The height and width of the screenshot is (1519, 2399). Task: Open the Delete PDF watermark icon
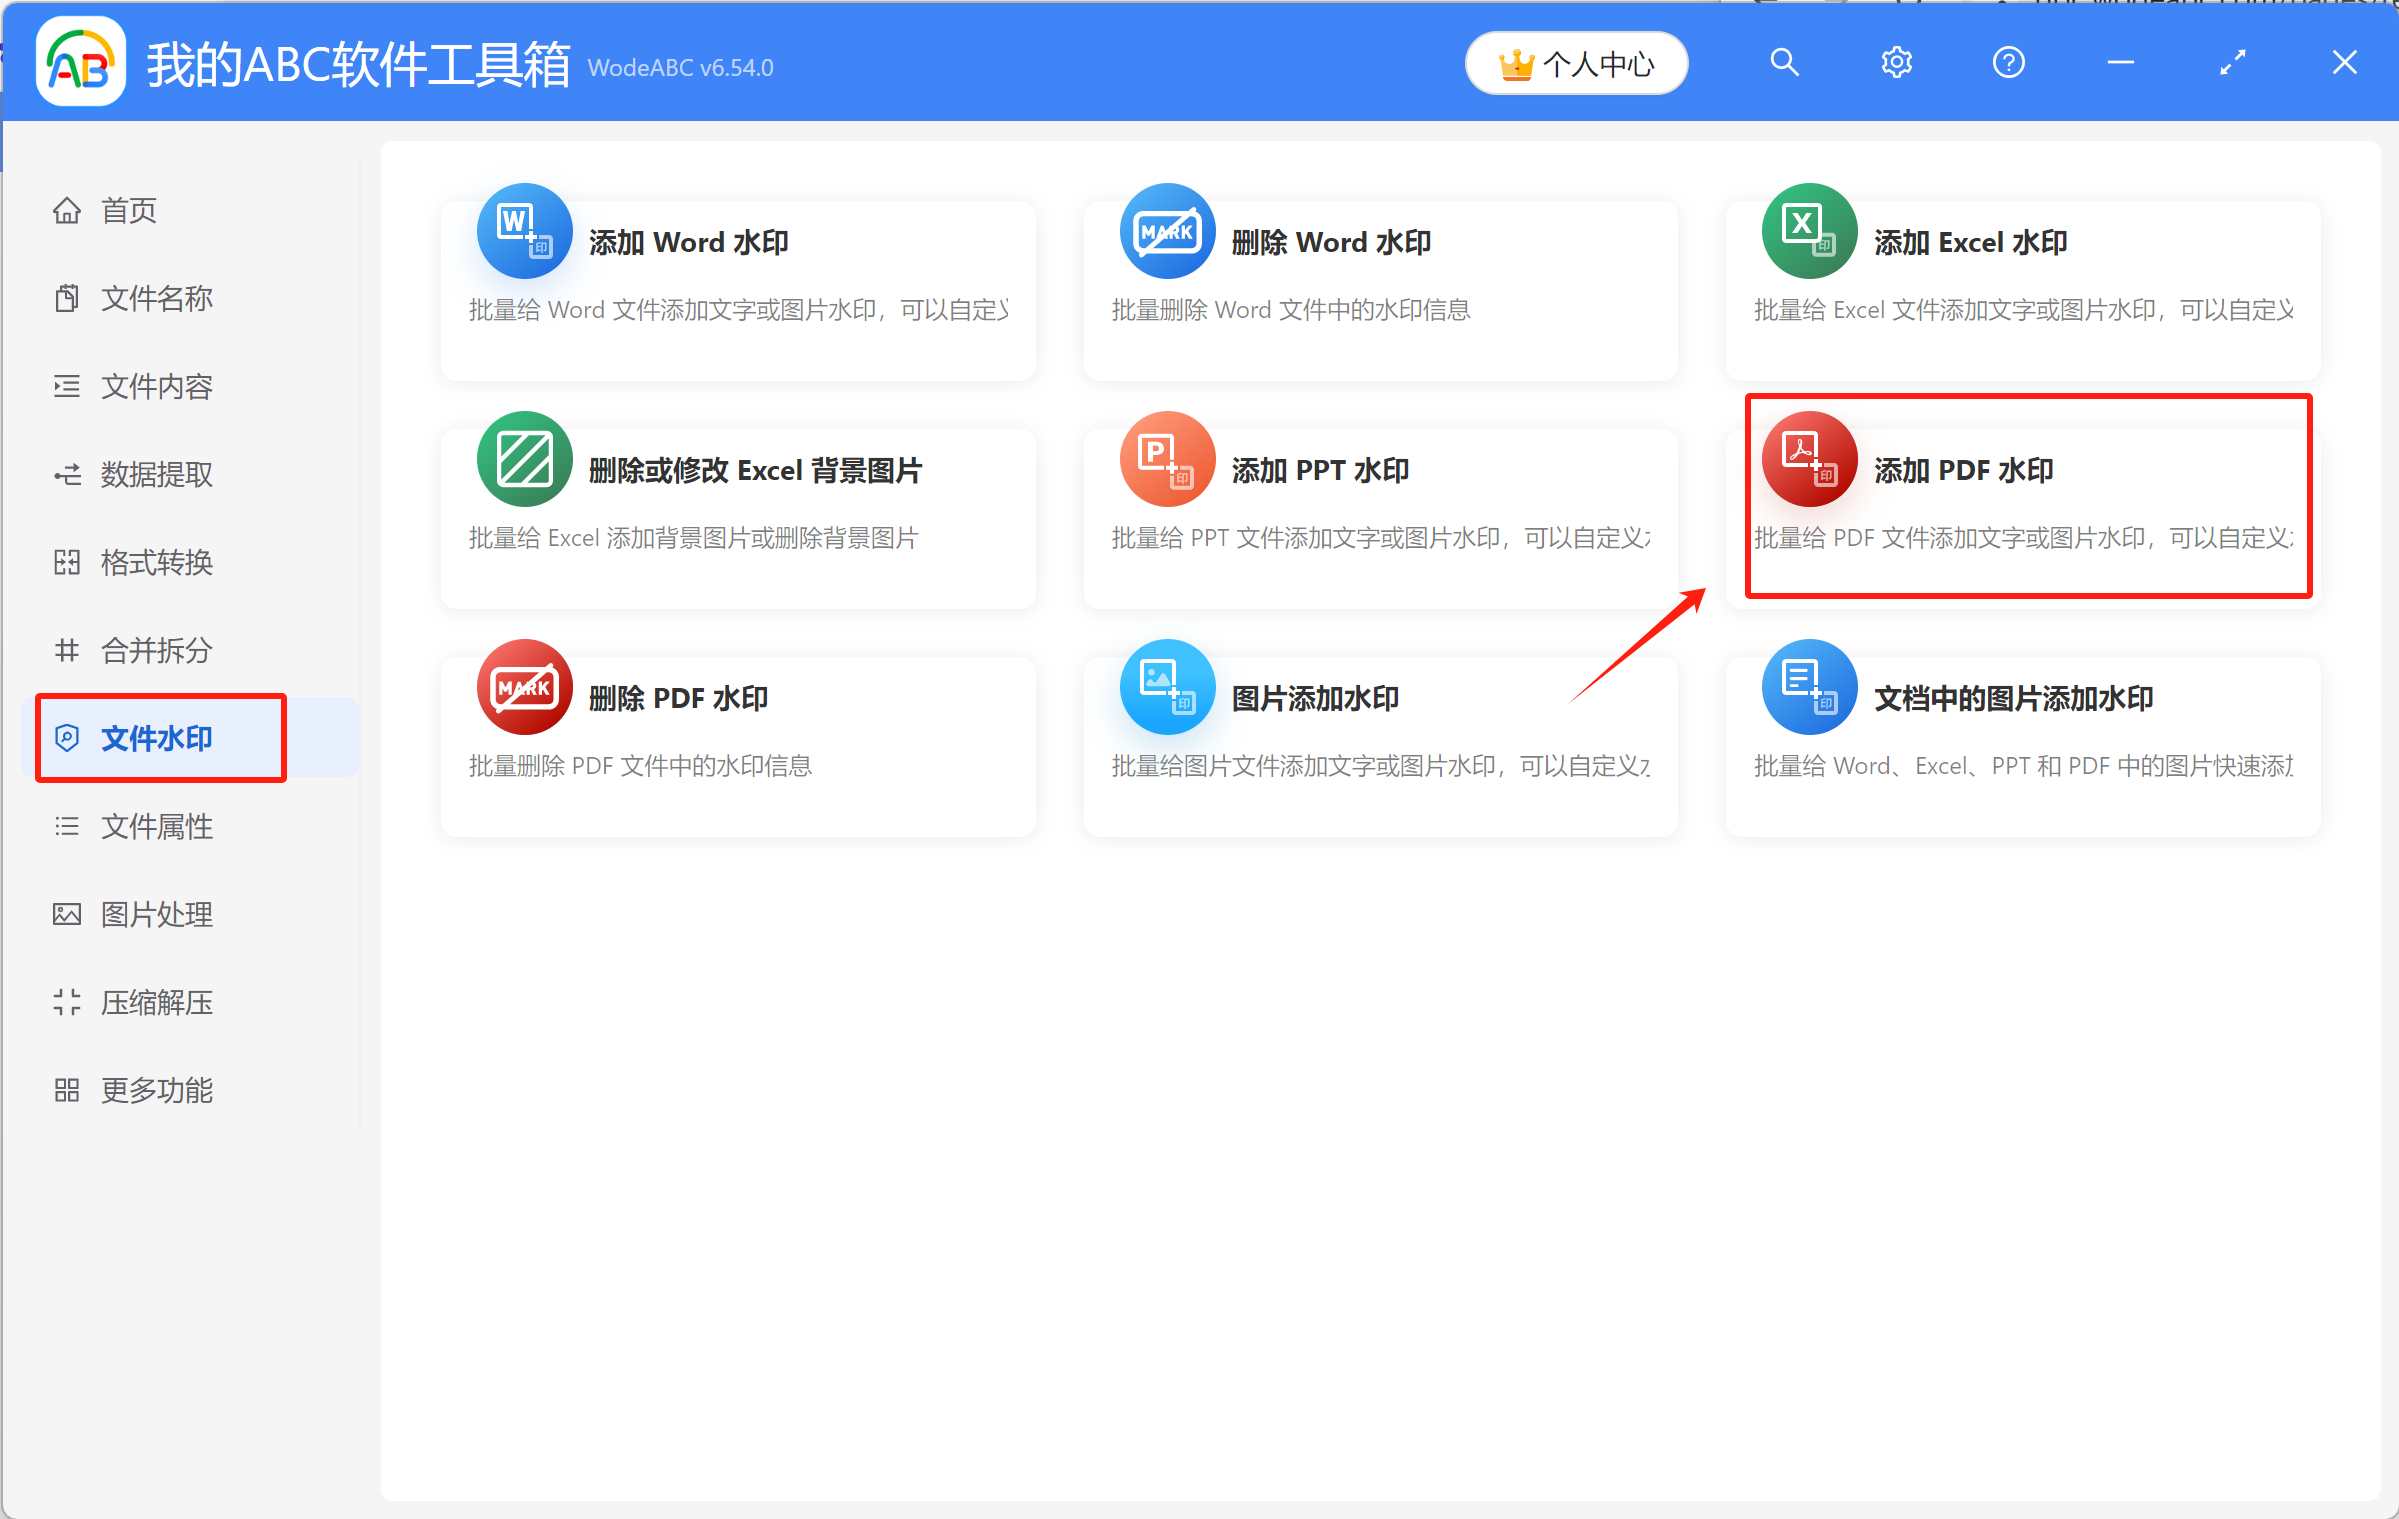click(524, 687)
